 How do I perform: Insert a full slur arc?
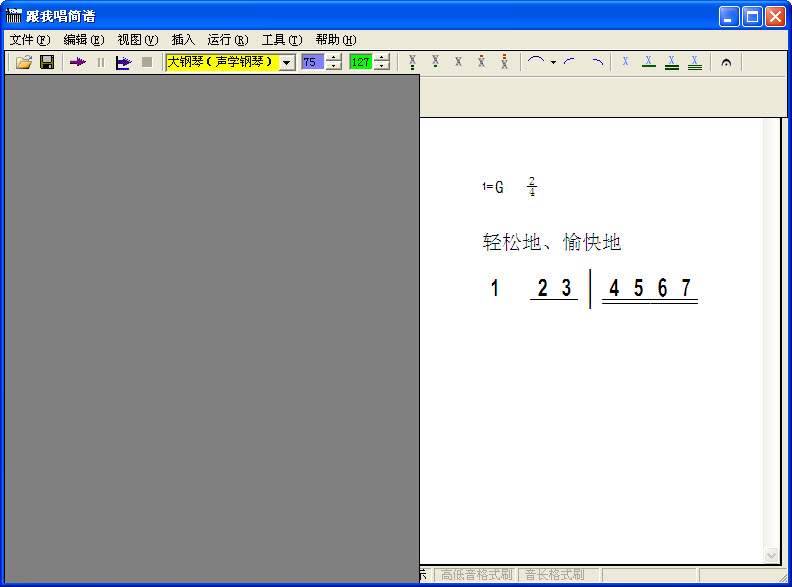click(x=536, y=62)
